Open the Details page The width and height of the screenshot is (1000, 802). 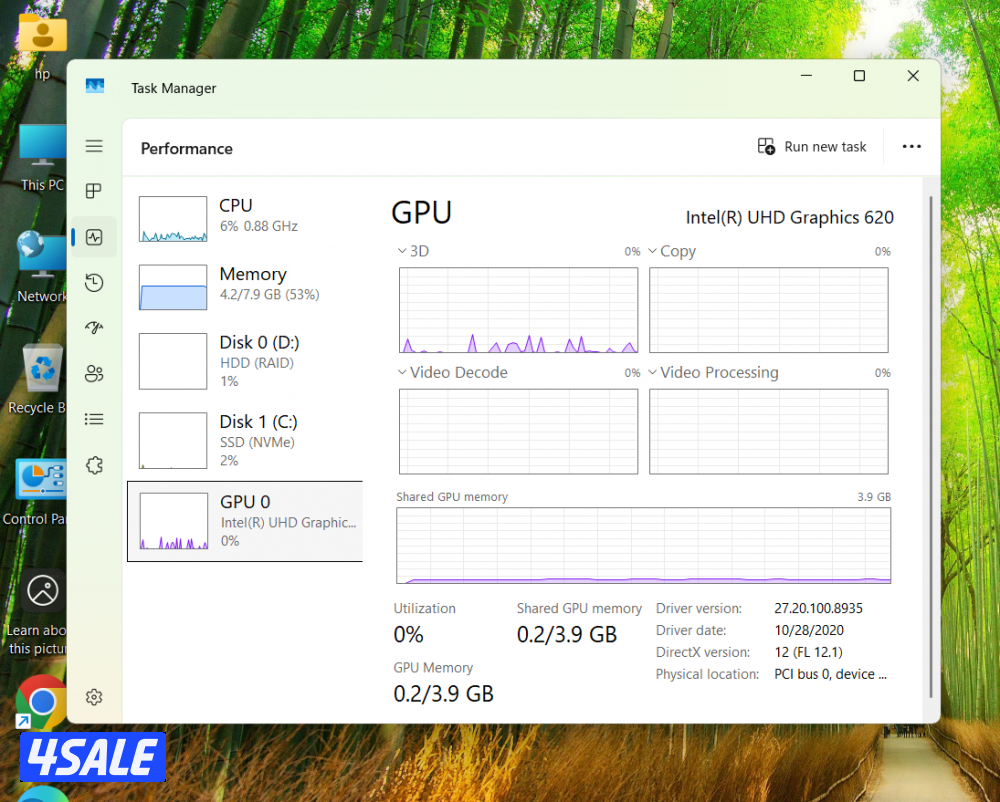point(94,419)
